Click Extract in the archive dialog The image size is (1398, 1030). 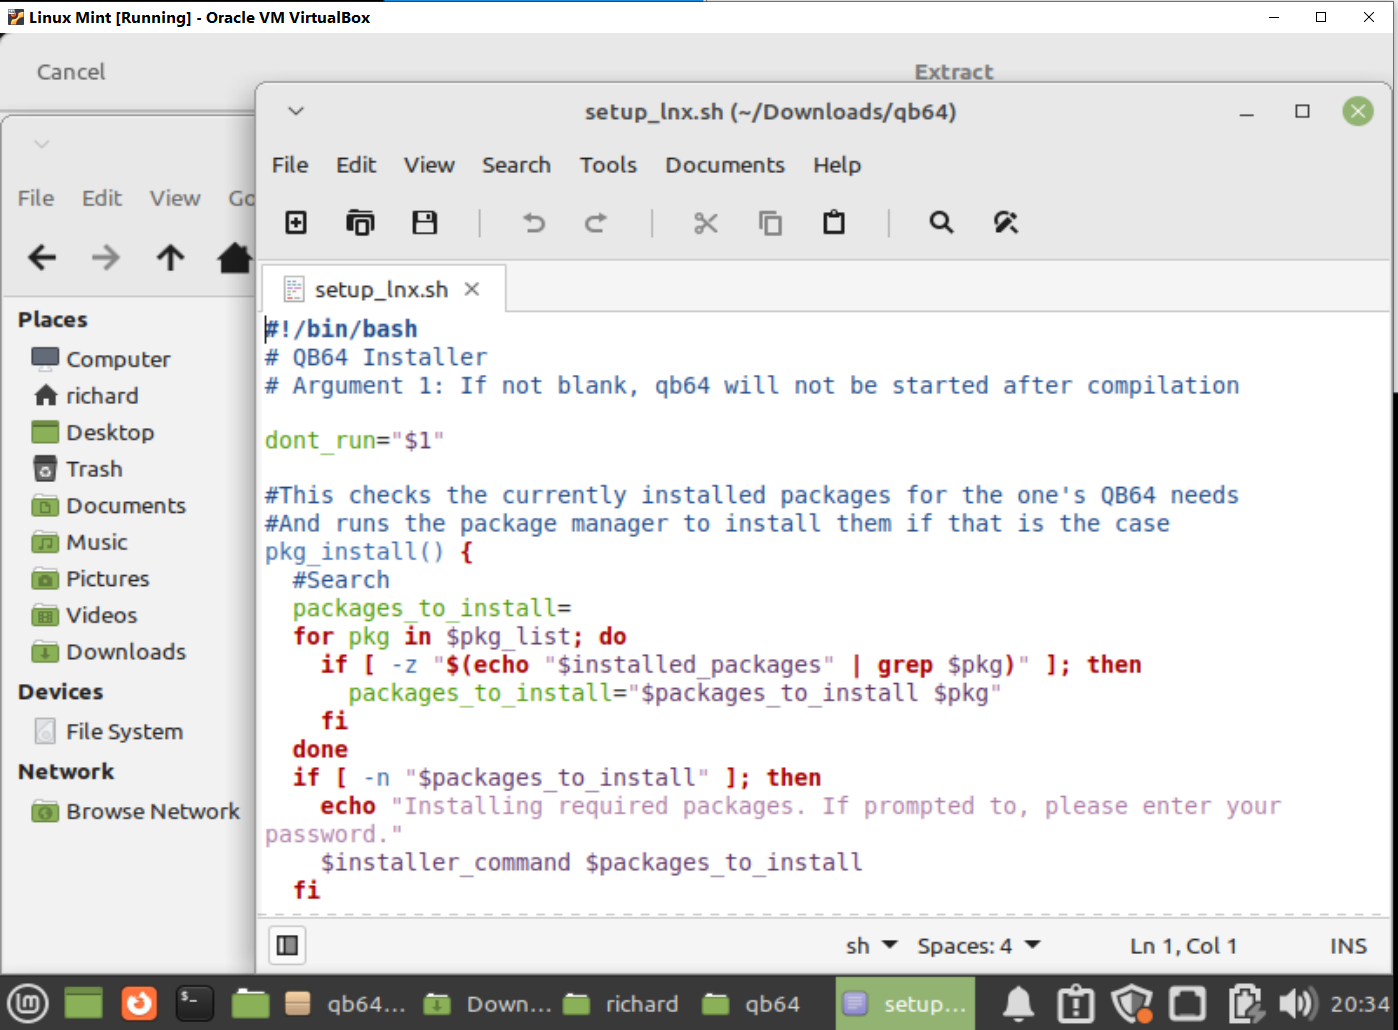(x=954, y=72)
